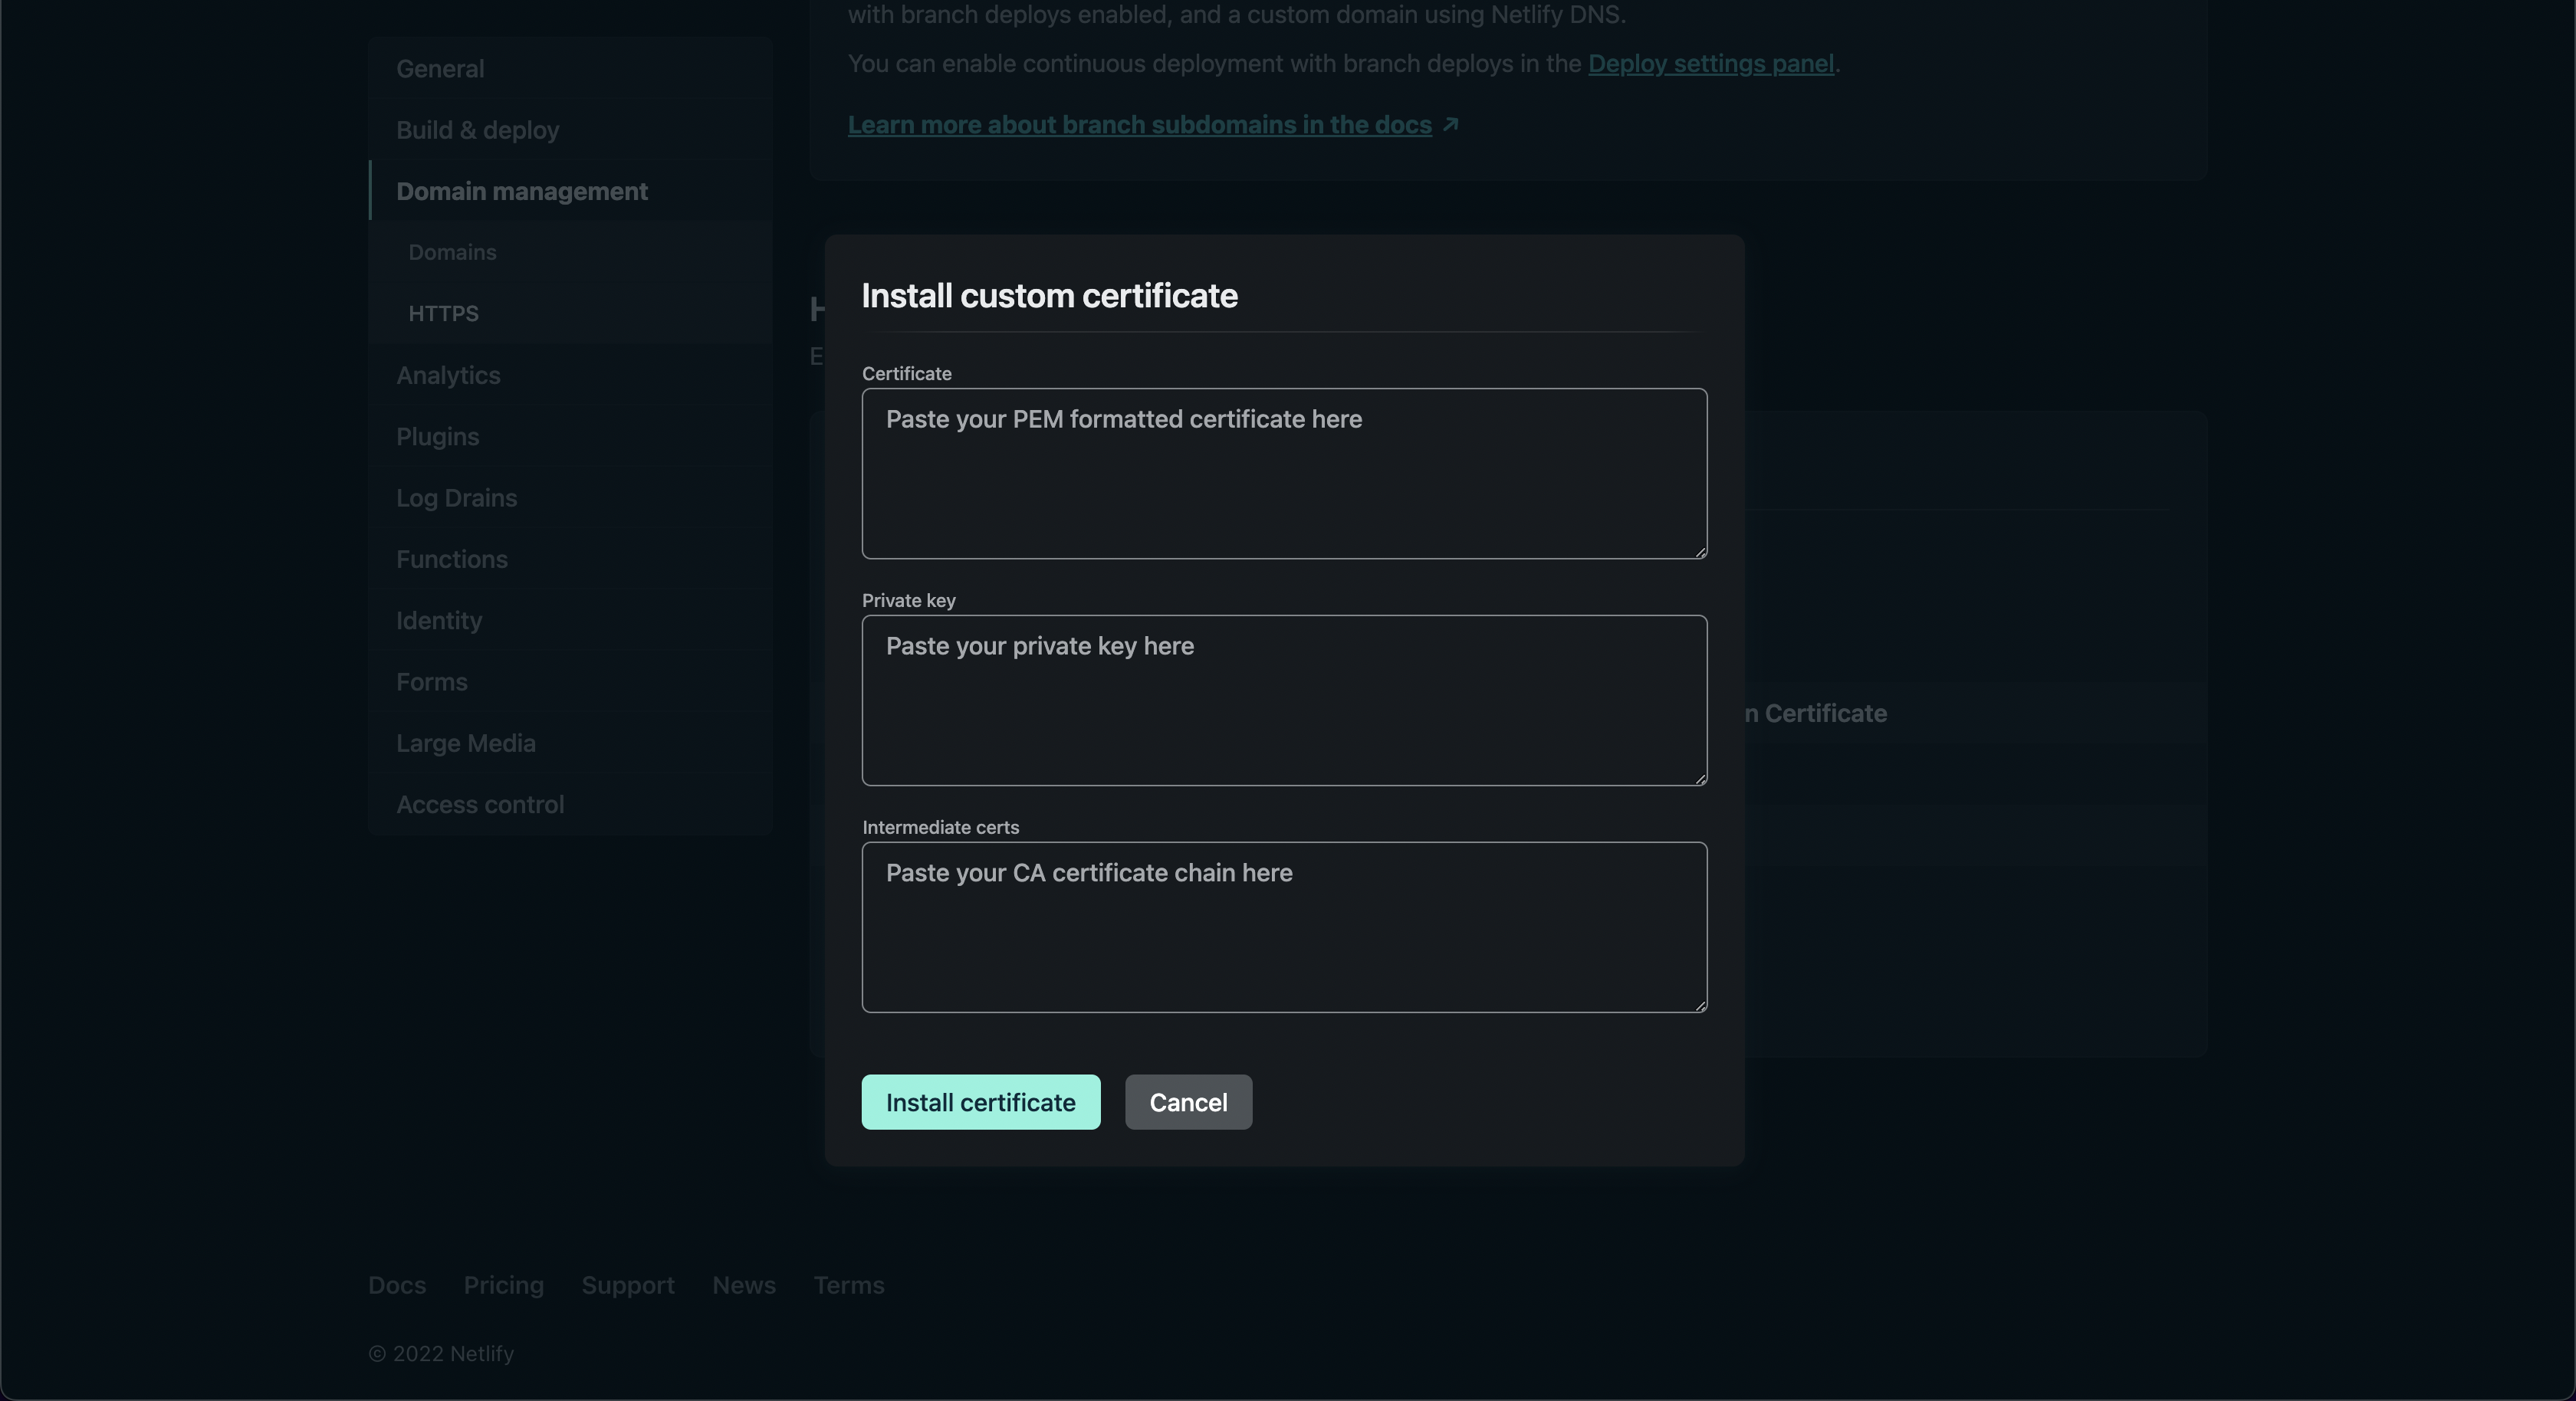Open Domain management section
The height and width of the screenshot is (1401, 2576).
(521, 191)
